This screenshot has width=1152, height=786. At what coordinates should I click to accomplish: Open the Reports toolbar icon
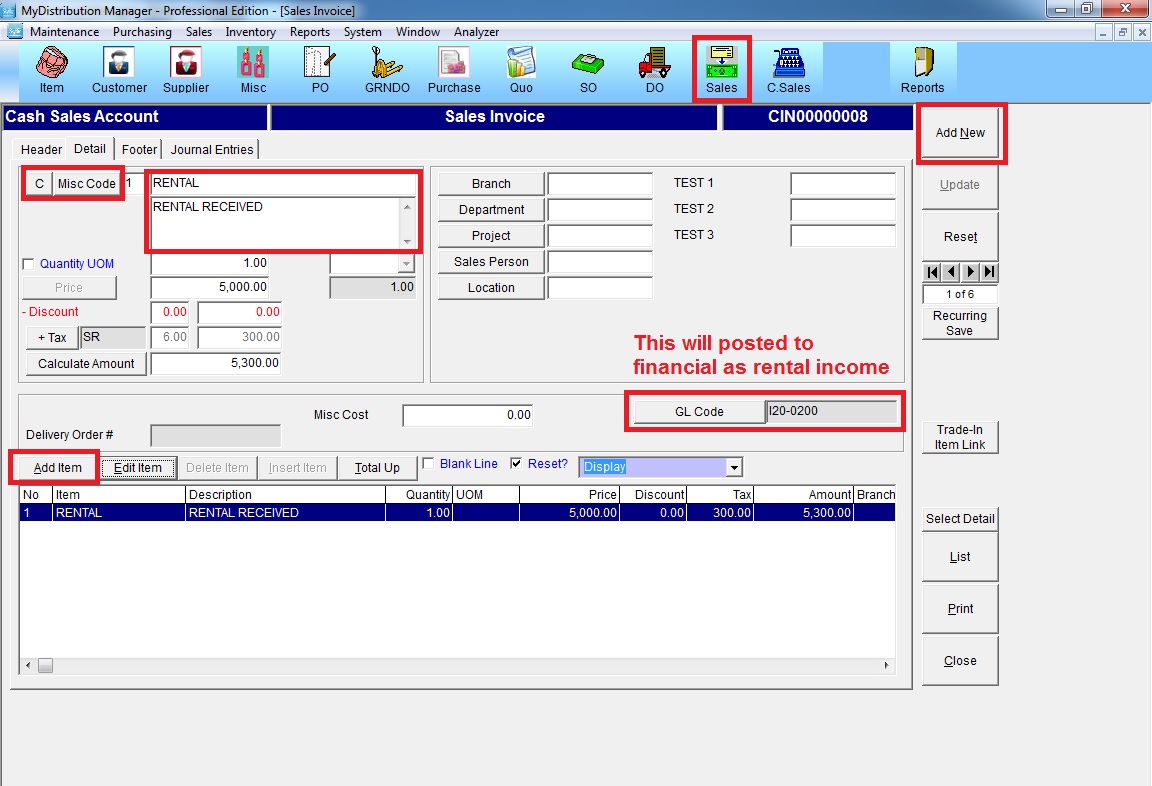pos(922,70)
